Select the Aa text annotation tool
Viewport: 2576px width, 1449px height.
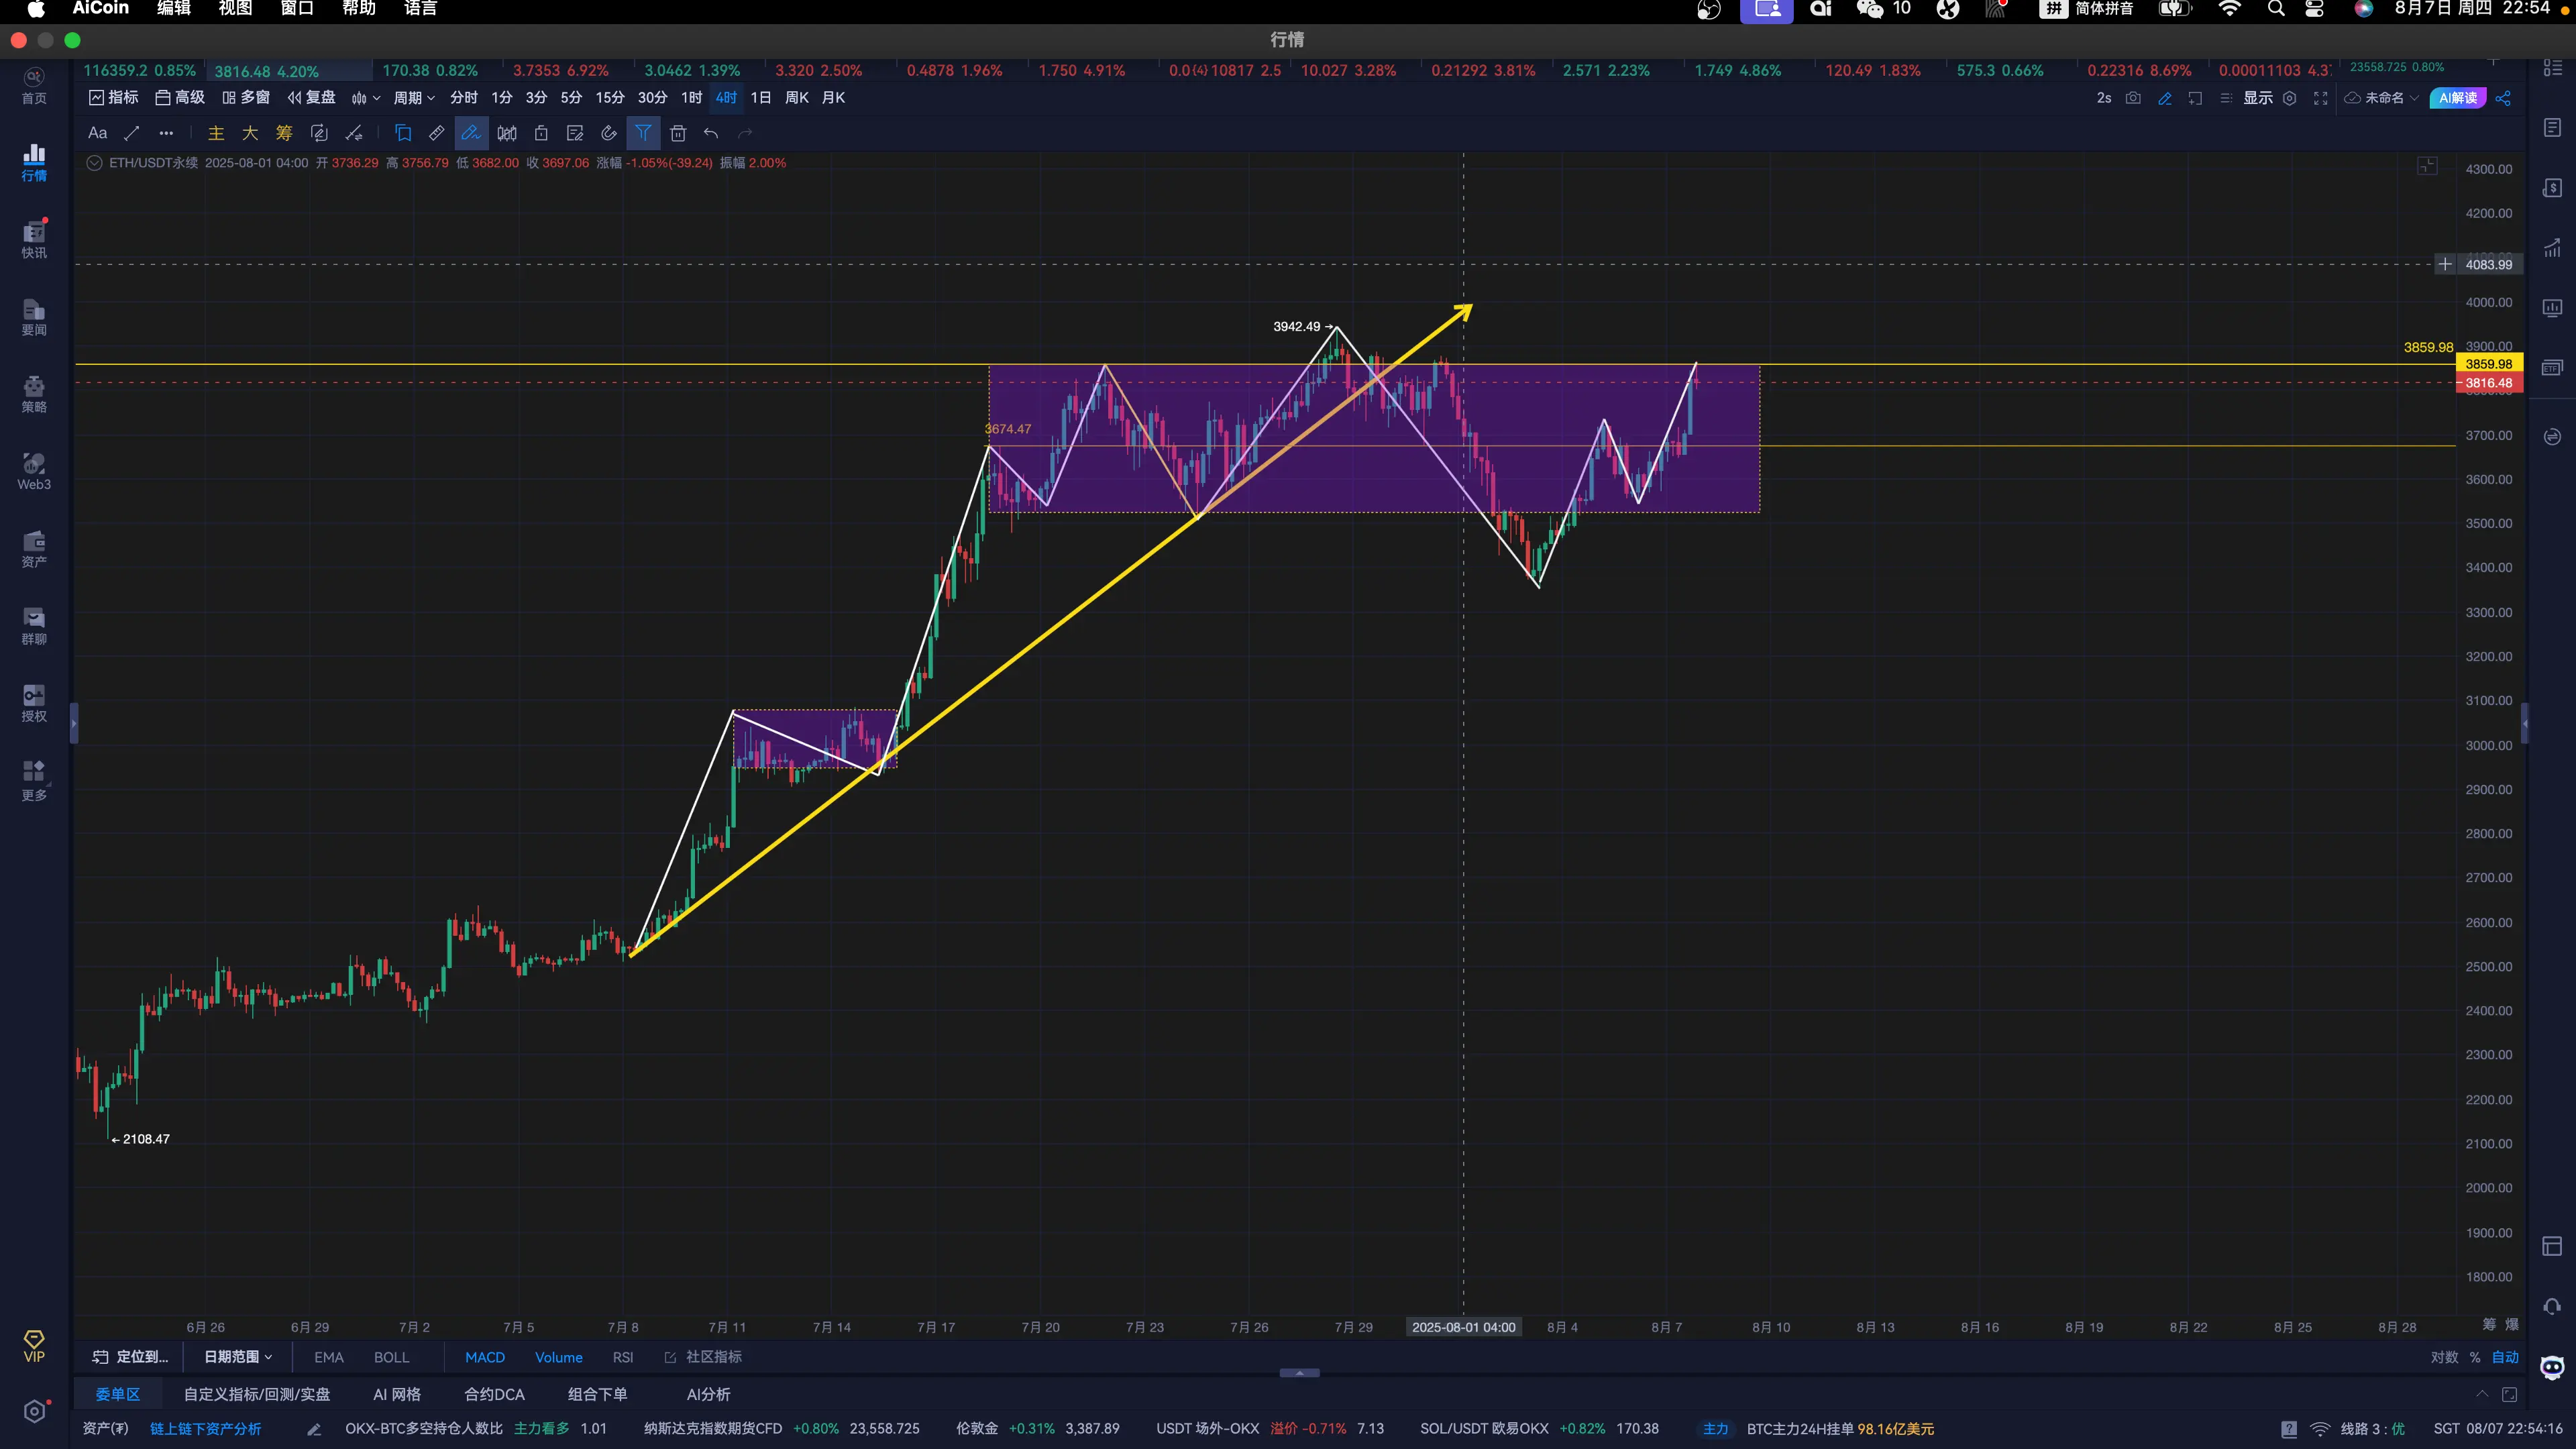point(97,133)
